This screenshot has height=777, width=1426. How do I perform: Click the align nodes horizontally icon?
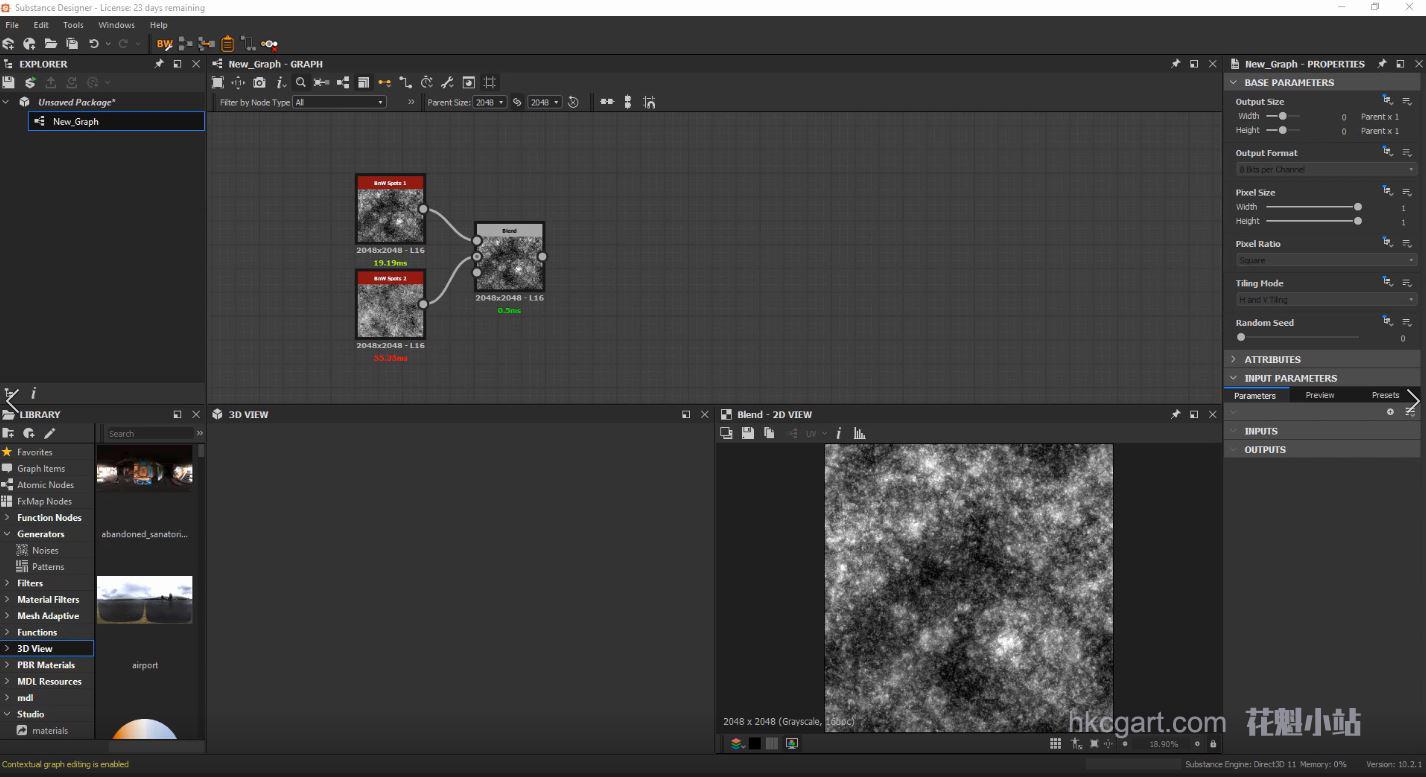tap(606, 102)
